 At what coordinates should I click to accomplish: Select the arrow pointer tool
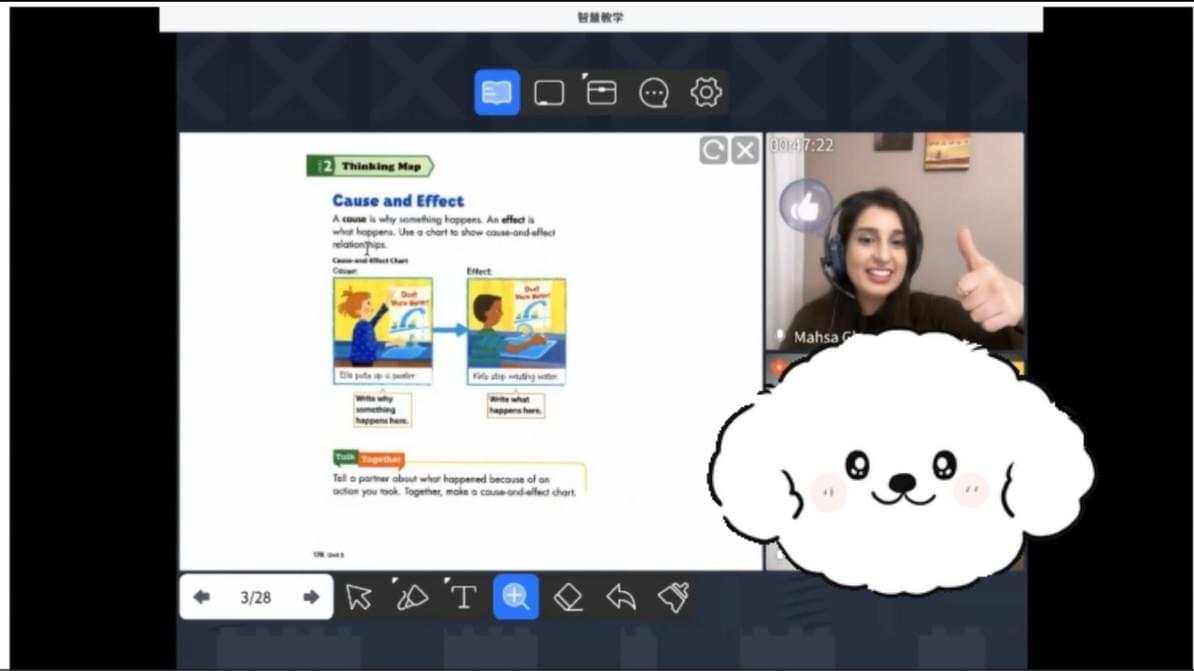click(x=358, y=597)
